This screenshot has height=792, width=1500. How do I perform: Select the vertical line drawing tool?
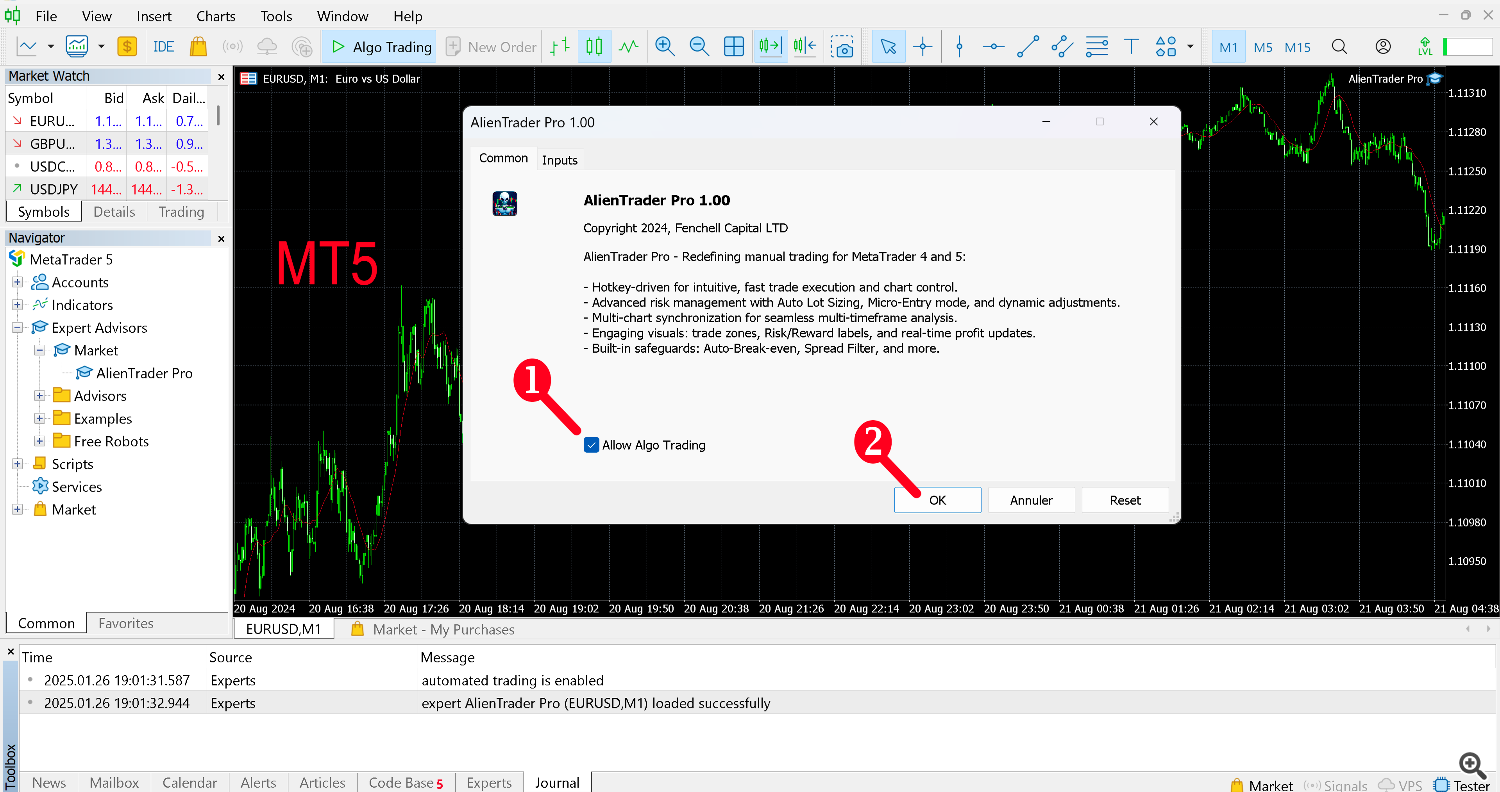point(960,46)
